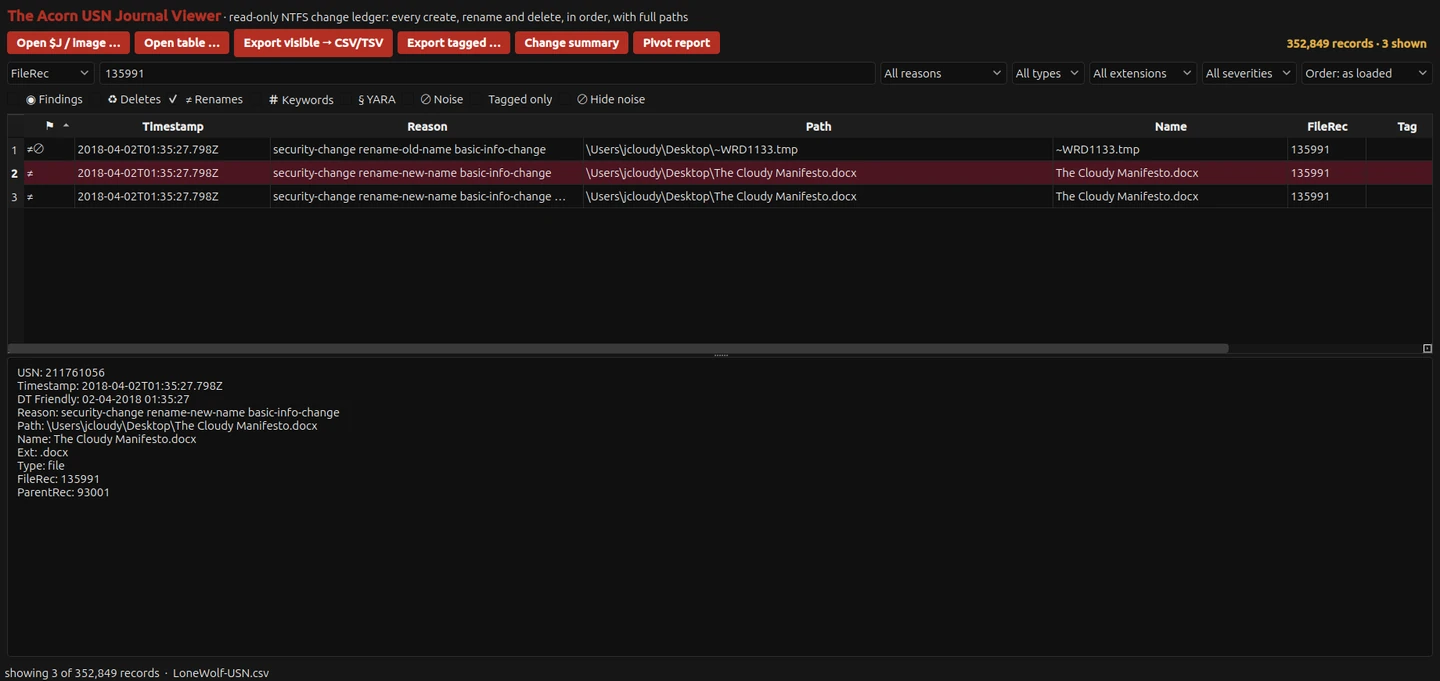Click the Open table button
1440x681 pixels.
pos(181,43)
